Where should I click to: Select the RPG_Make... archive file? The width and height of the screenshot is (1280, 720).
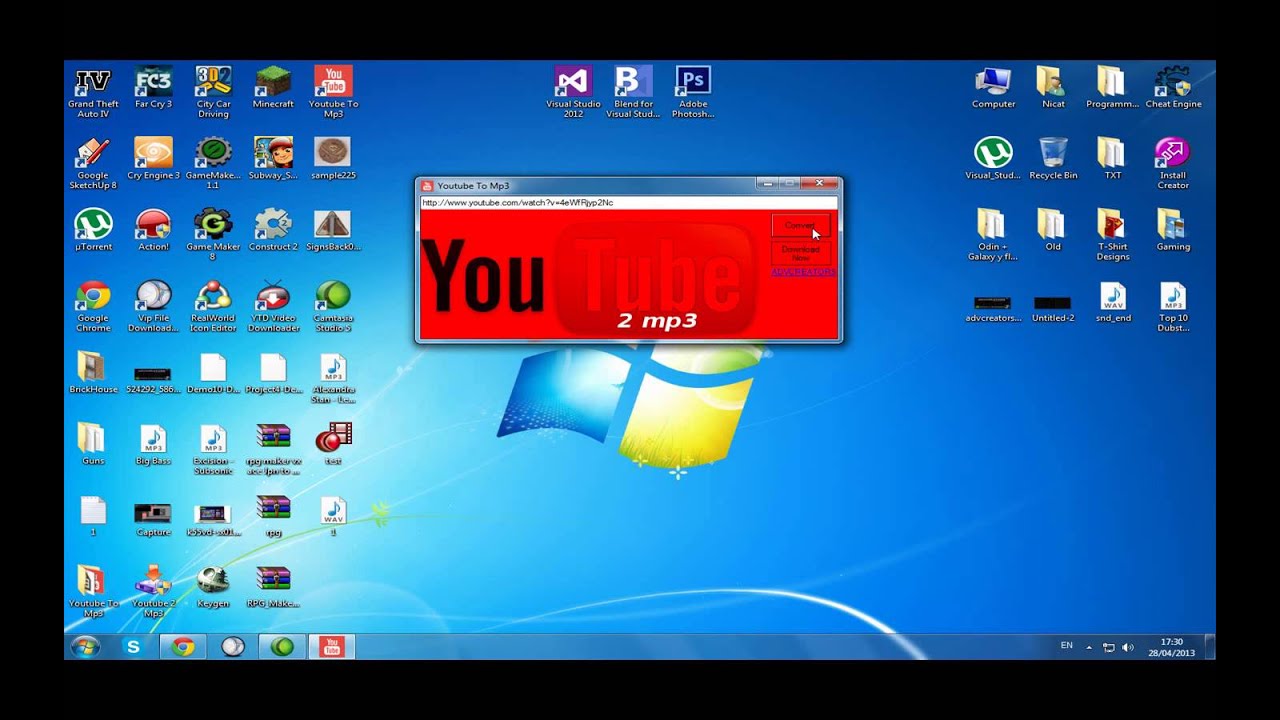(x=273, y=586)
